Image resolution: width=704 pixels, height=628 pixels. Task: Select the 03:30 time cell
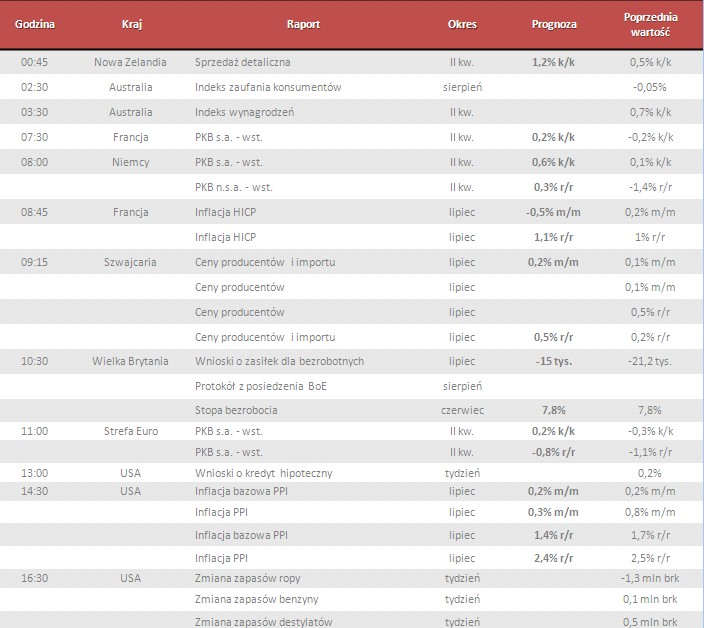pyautogui.click(x=34, y=112)
